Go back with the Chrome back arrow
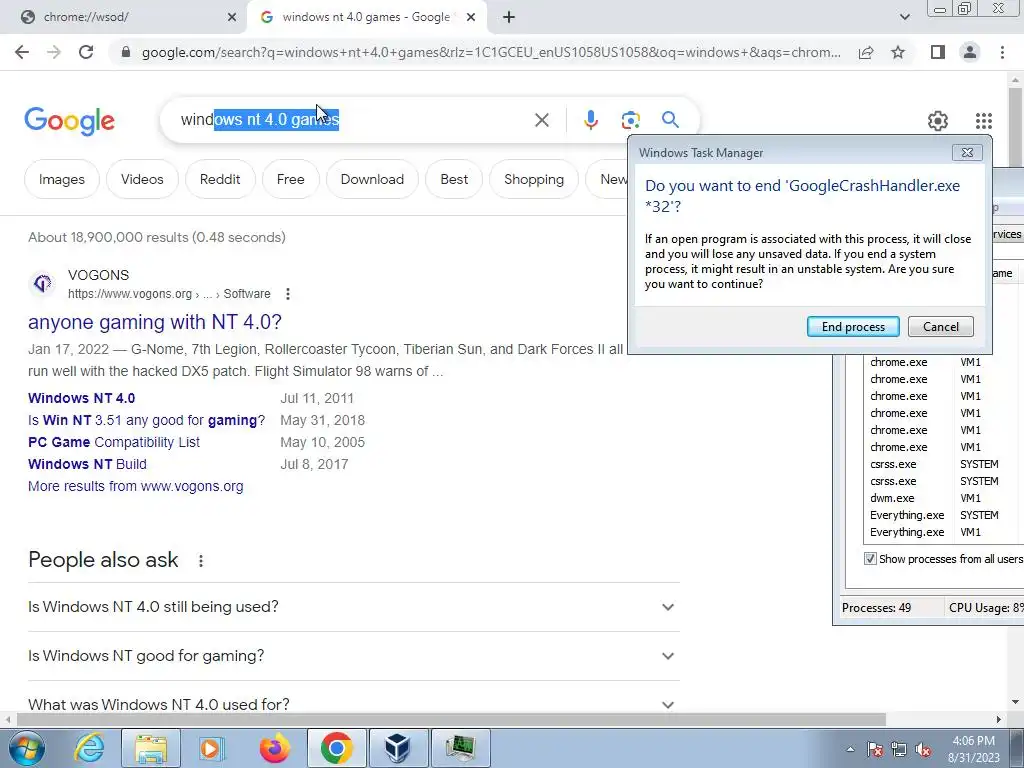The width and height of the screenshot is (1024, 768). coord(22,52)
